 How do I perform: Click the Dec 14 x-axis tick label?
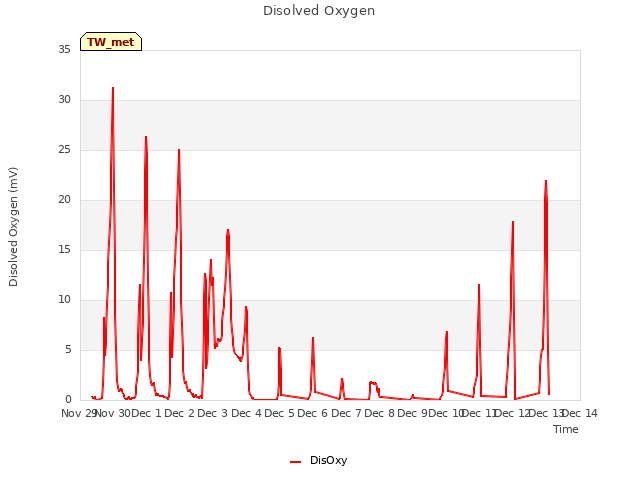click(x=580, y=413)
